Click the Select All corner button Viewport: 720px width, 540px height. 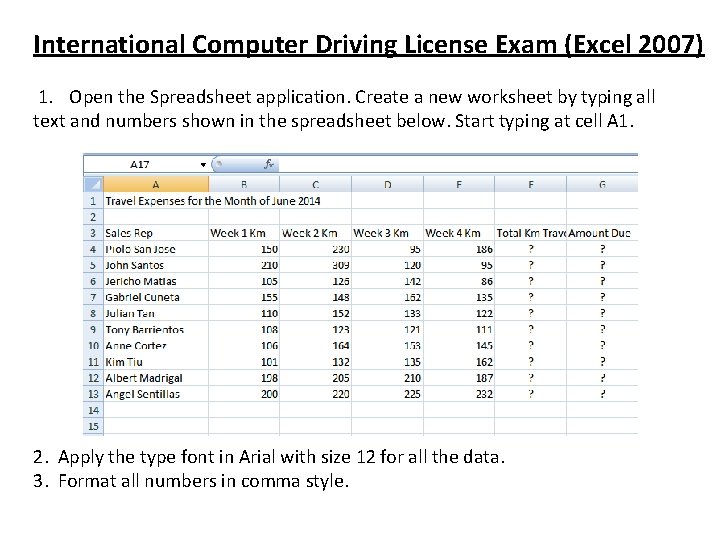point(93,185)
